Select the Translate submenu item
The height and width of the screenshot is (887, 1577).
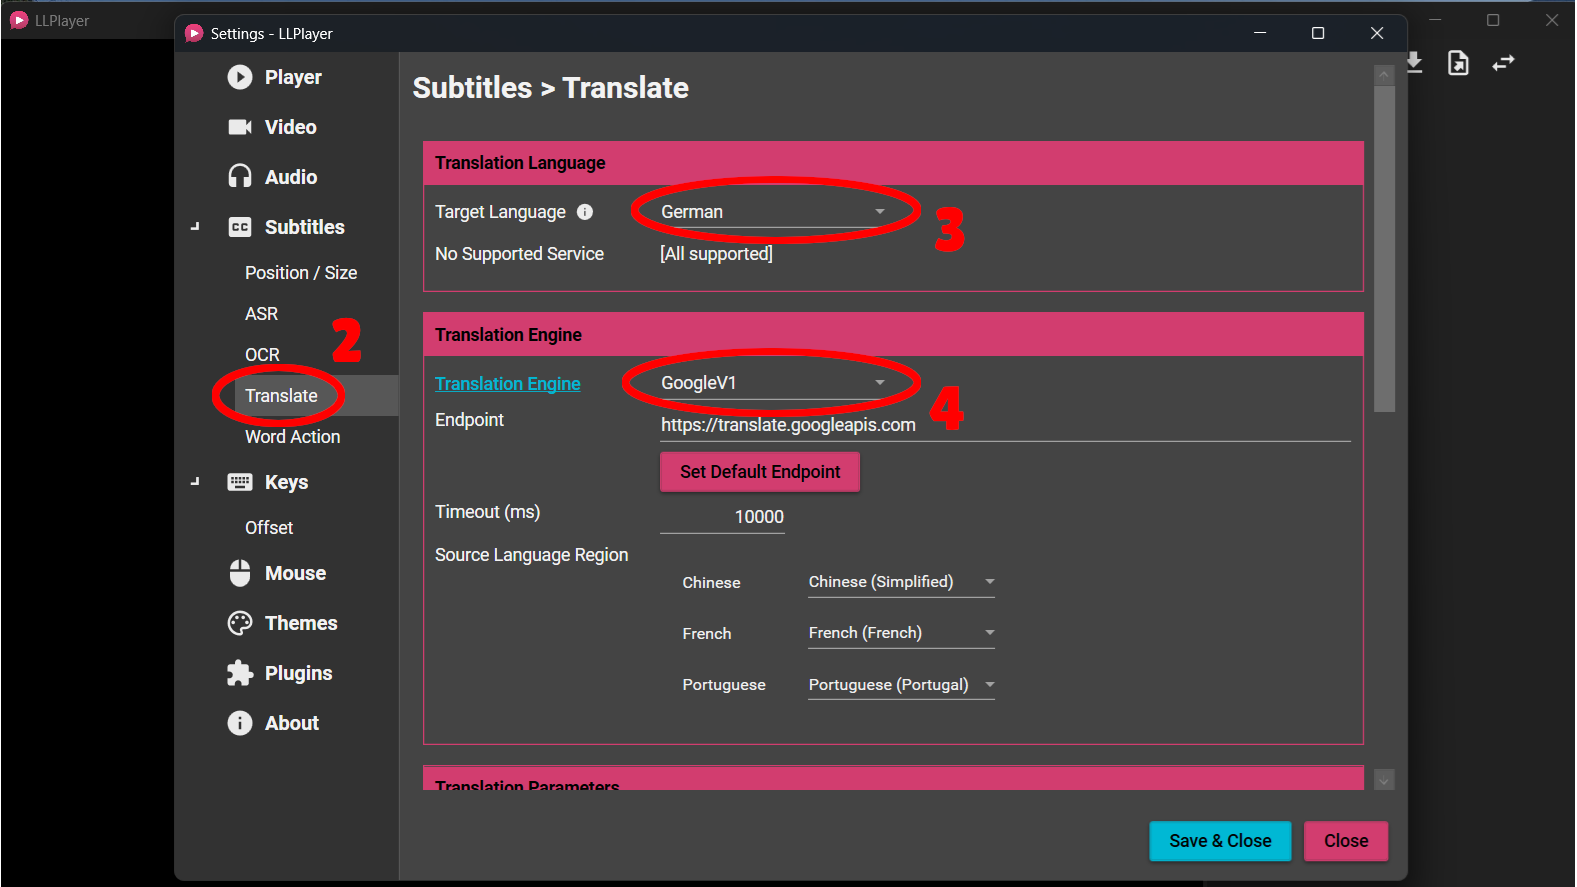281,396
